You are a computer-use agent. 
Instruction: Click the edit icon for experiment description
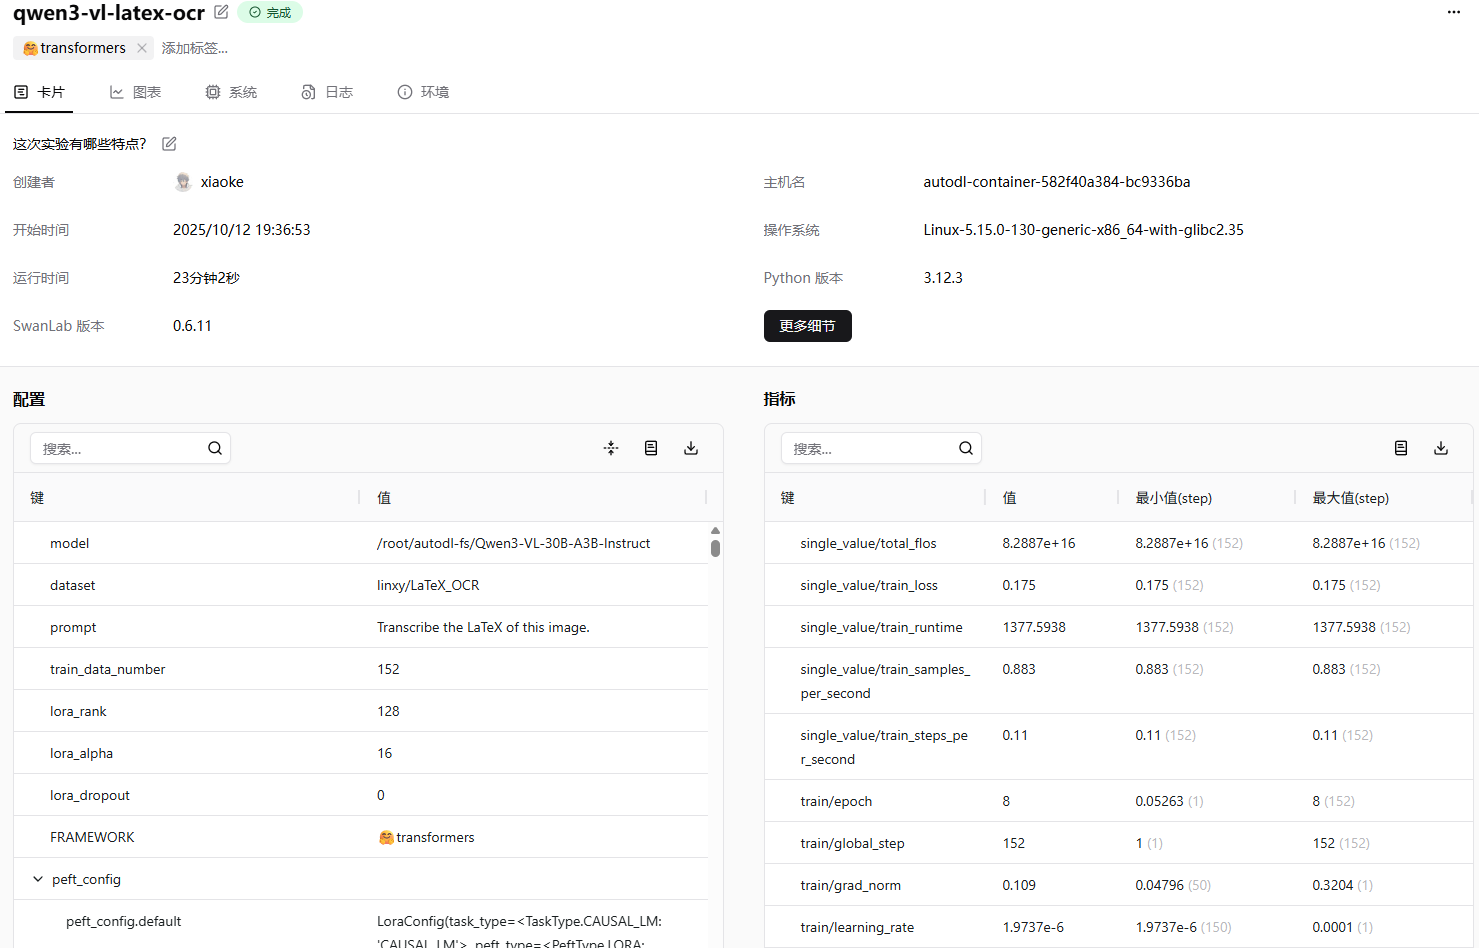(169, 144)
